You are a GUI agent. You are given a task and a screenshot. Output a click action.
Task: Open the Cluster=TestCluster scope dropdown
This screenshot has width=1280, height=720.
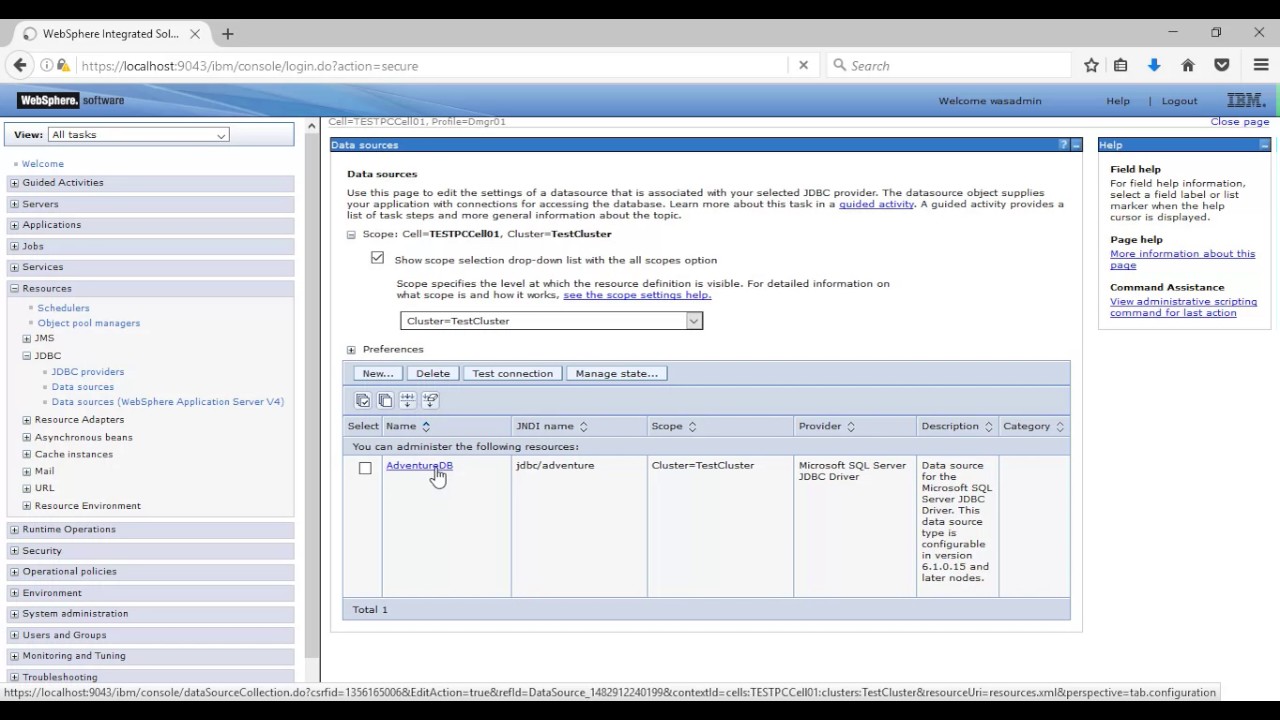coord(551,321)
